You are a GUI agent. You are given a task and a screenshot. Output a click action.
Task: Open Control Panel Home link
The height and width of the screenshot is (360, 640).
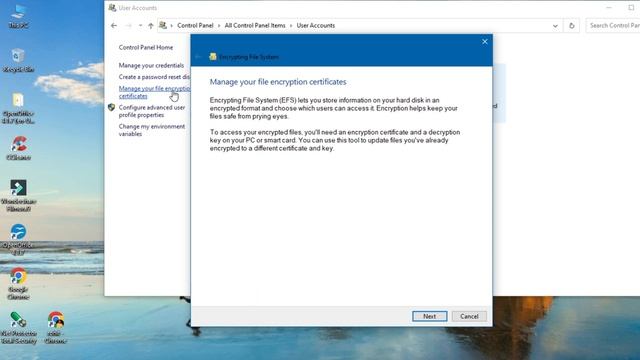146,47
